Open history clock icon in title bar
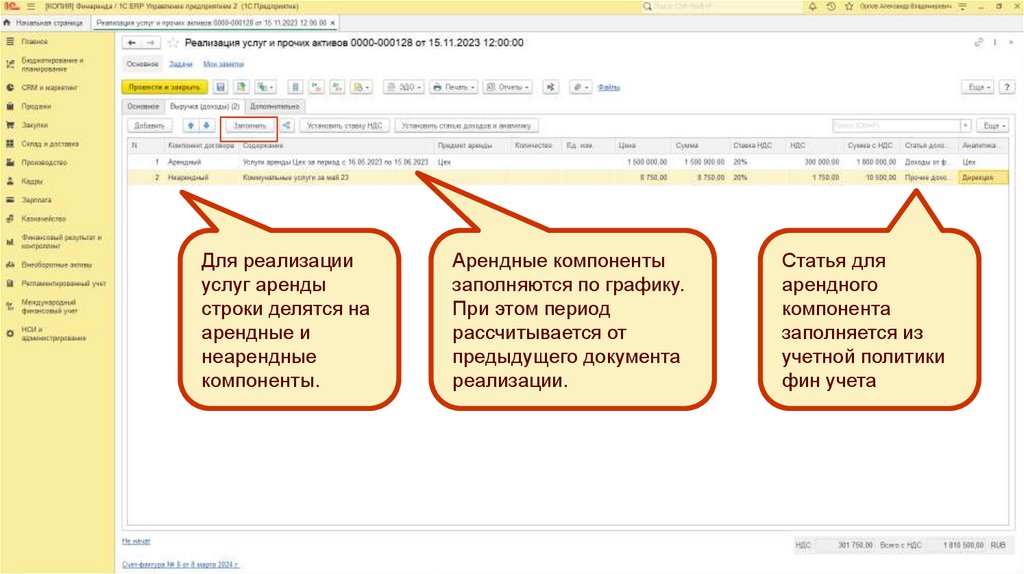 [x=833, y=6]
